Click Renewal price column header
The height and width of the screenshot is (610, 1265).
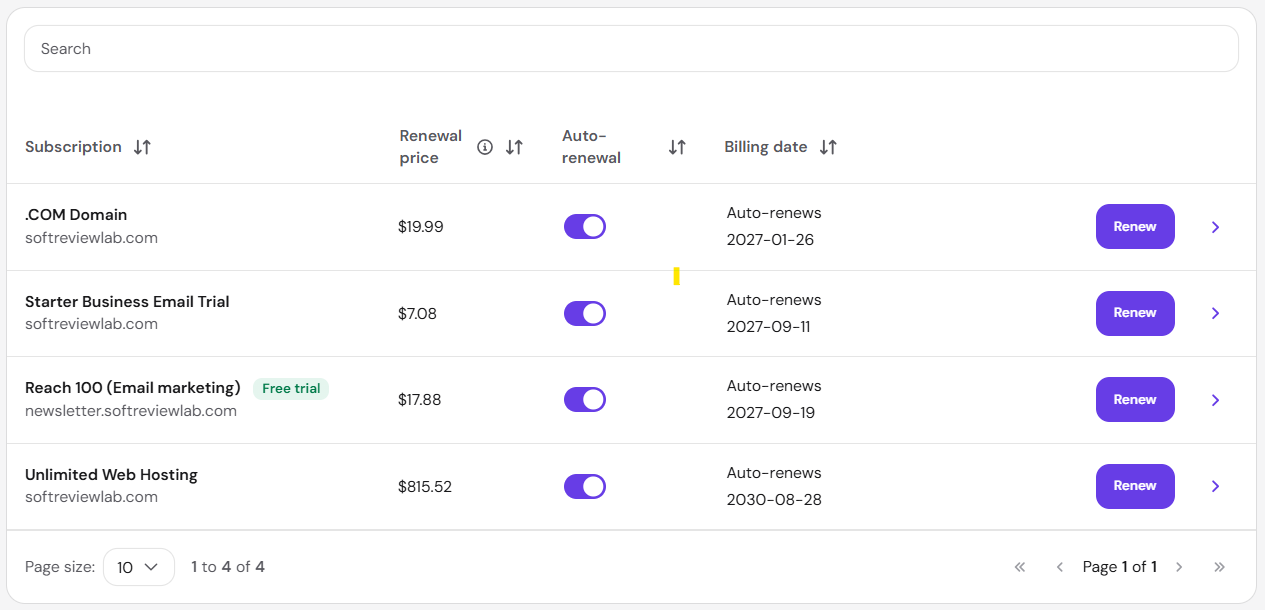pos(431,147)
